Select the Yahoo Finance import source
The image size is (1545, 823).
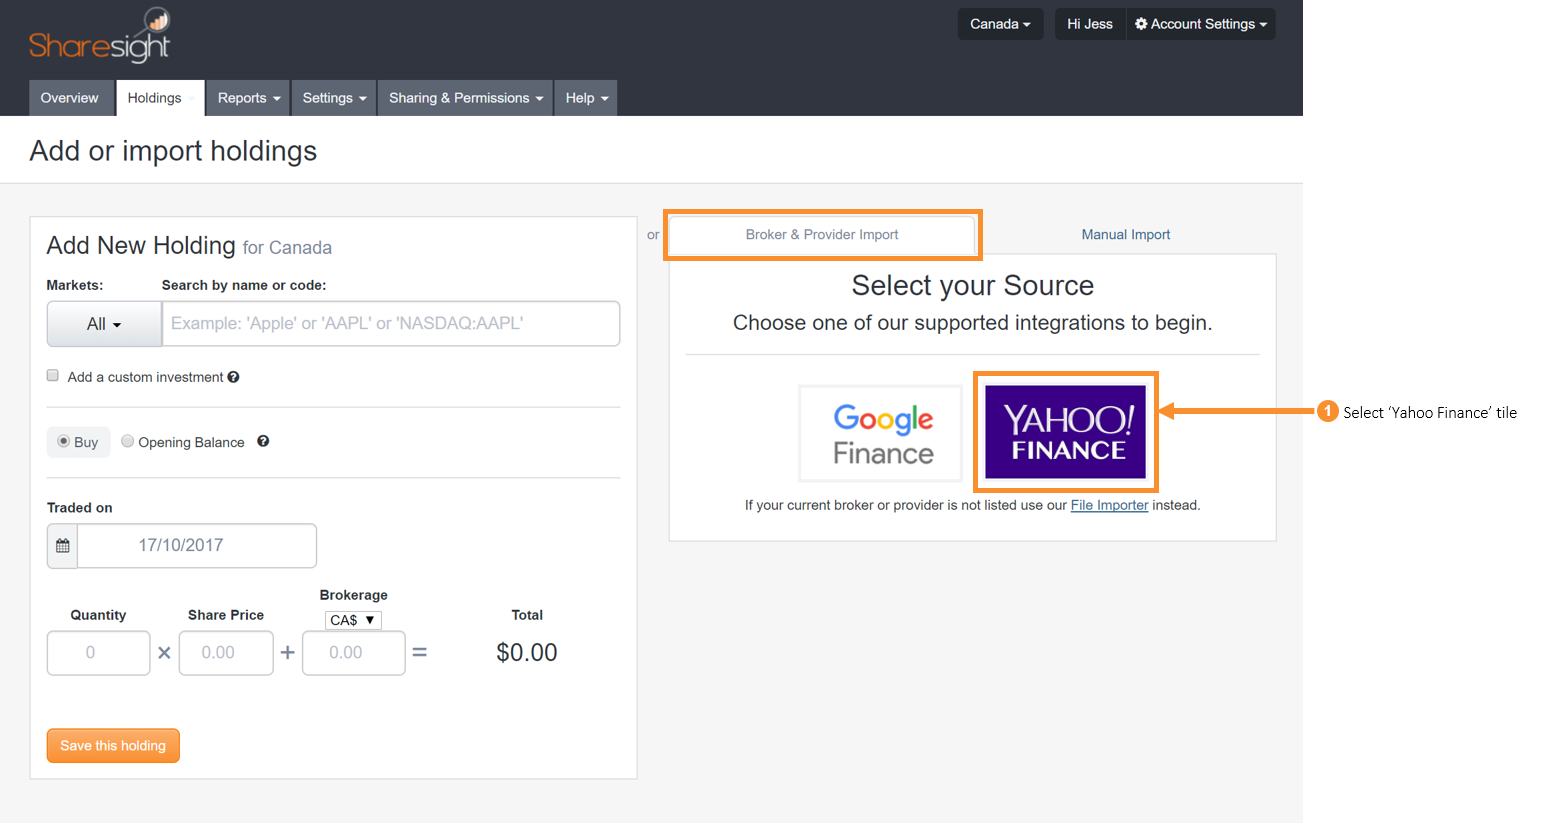pos(1065,432)
